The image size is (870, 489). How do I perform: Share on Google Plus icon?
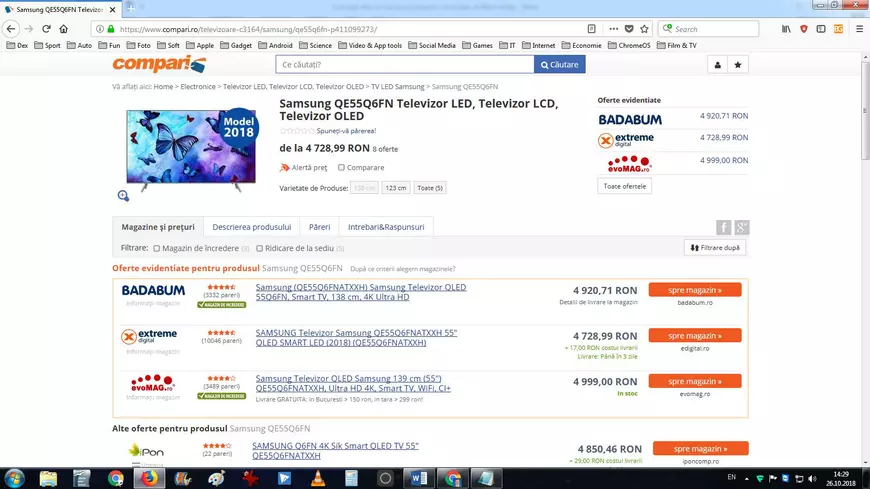pos(741,227)
